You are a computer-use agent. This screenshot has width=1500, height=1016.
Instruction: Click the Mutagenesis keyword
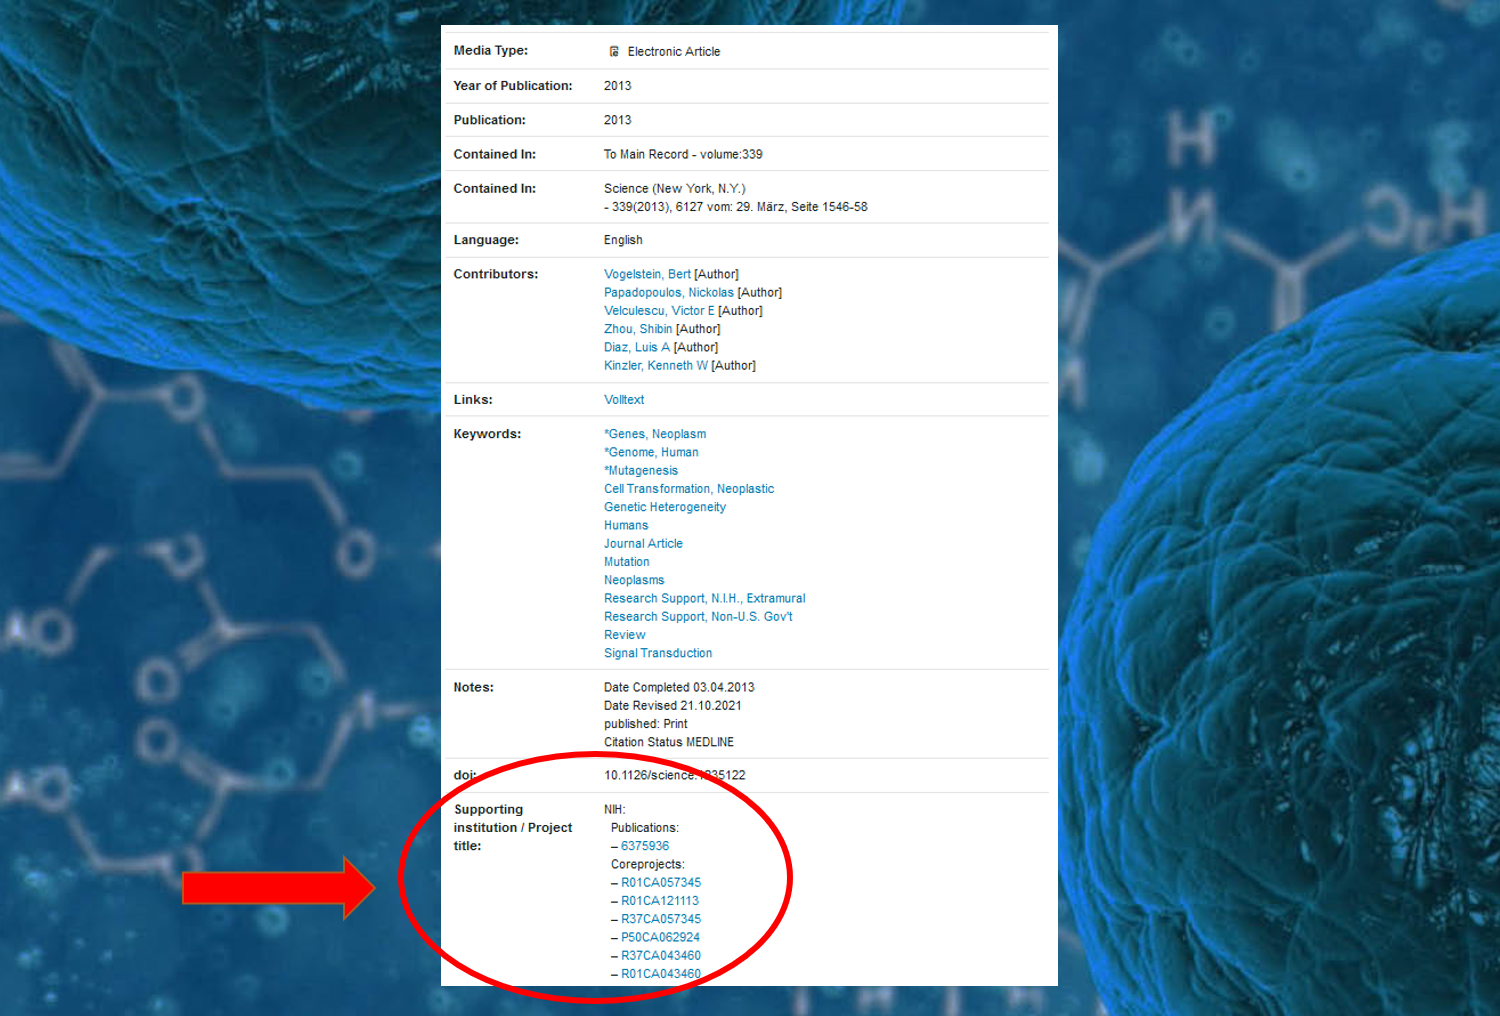click(642, 471)
